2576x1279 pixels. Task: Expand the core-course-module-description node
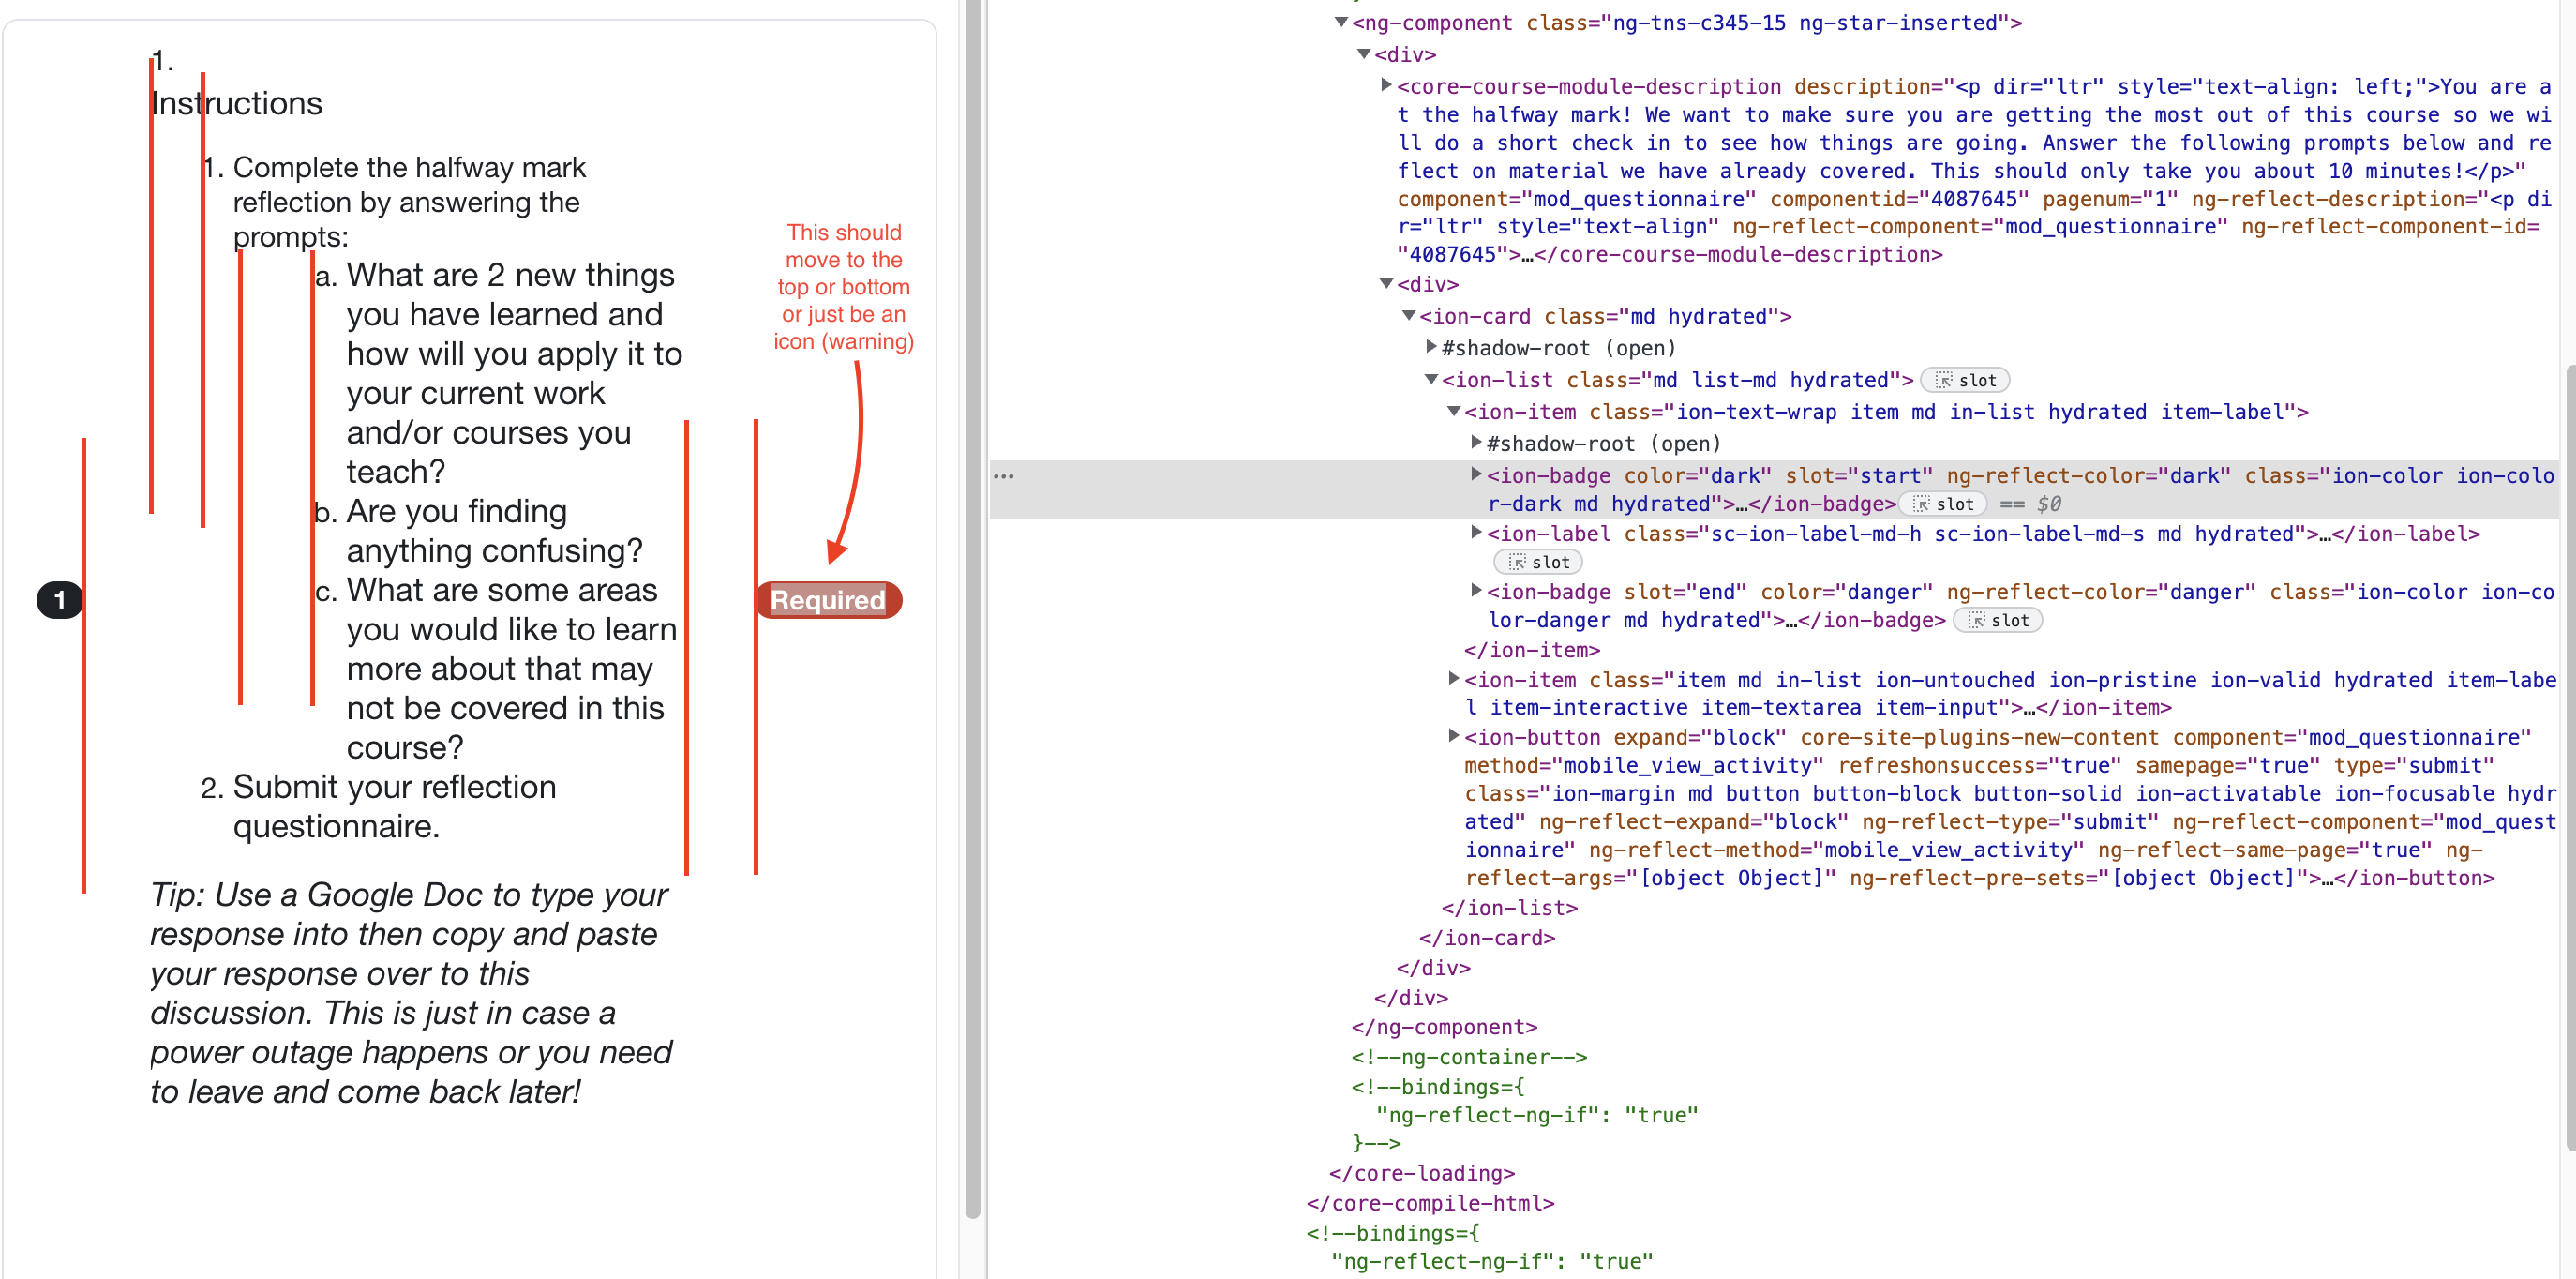pos(1386,86)
